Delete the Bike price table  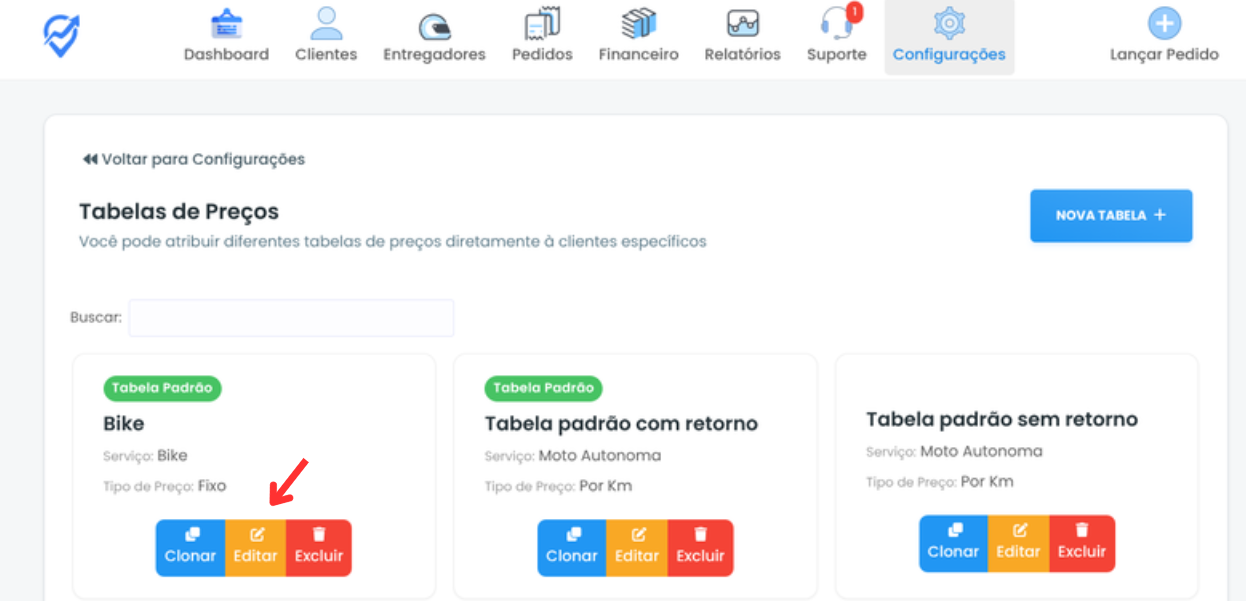319,547
